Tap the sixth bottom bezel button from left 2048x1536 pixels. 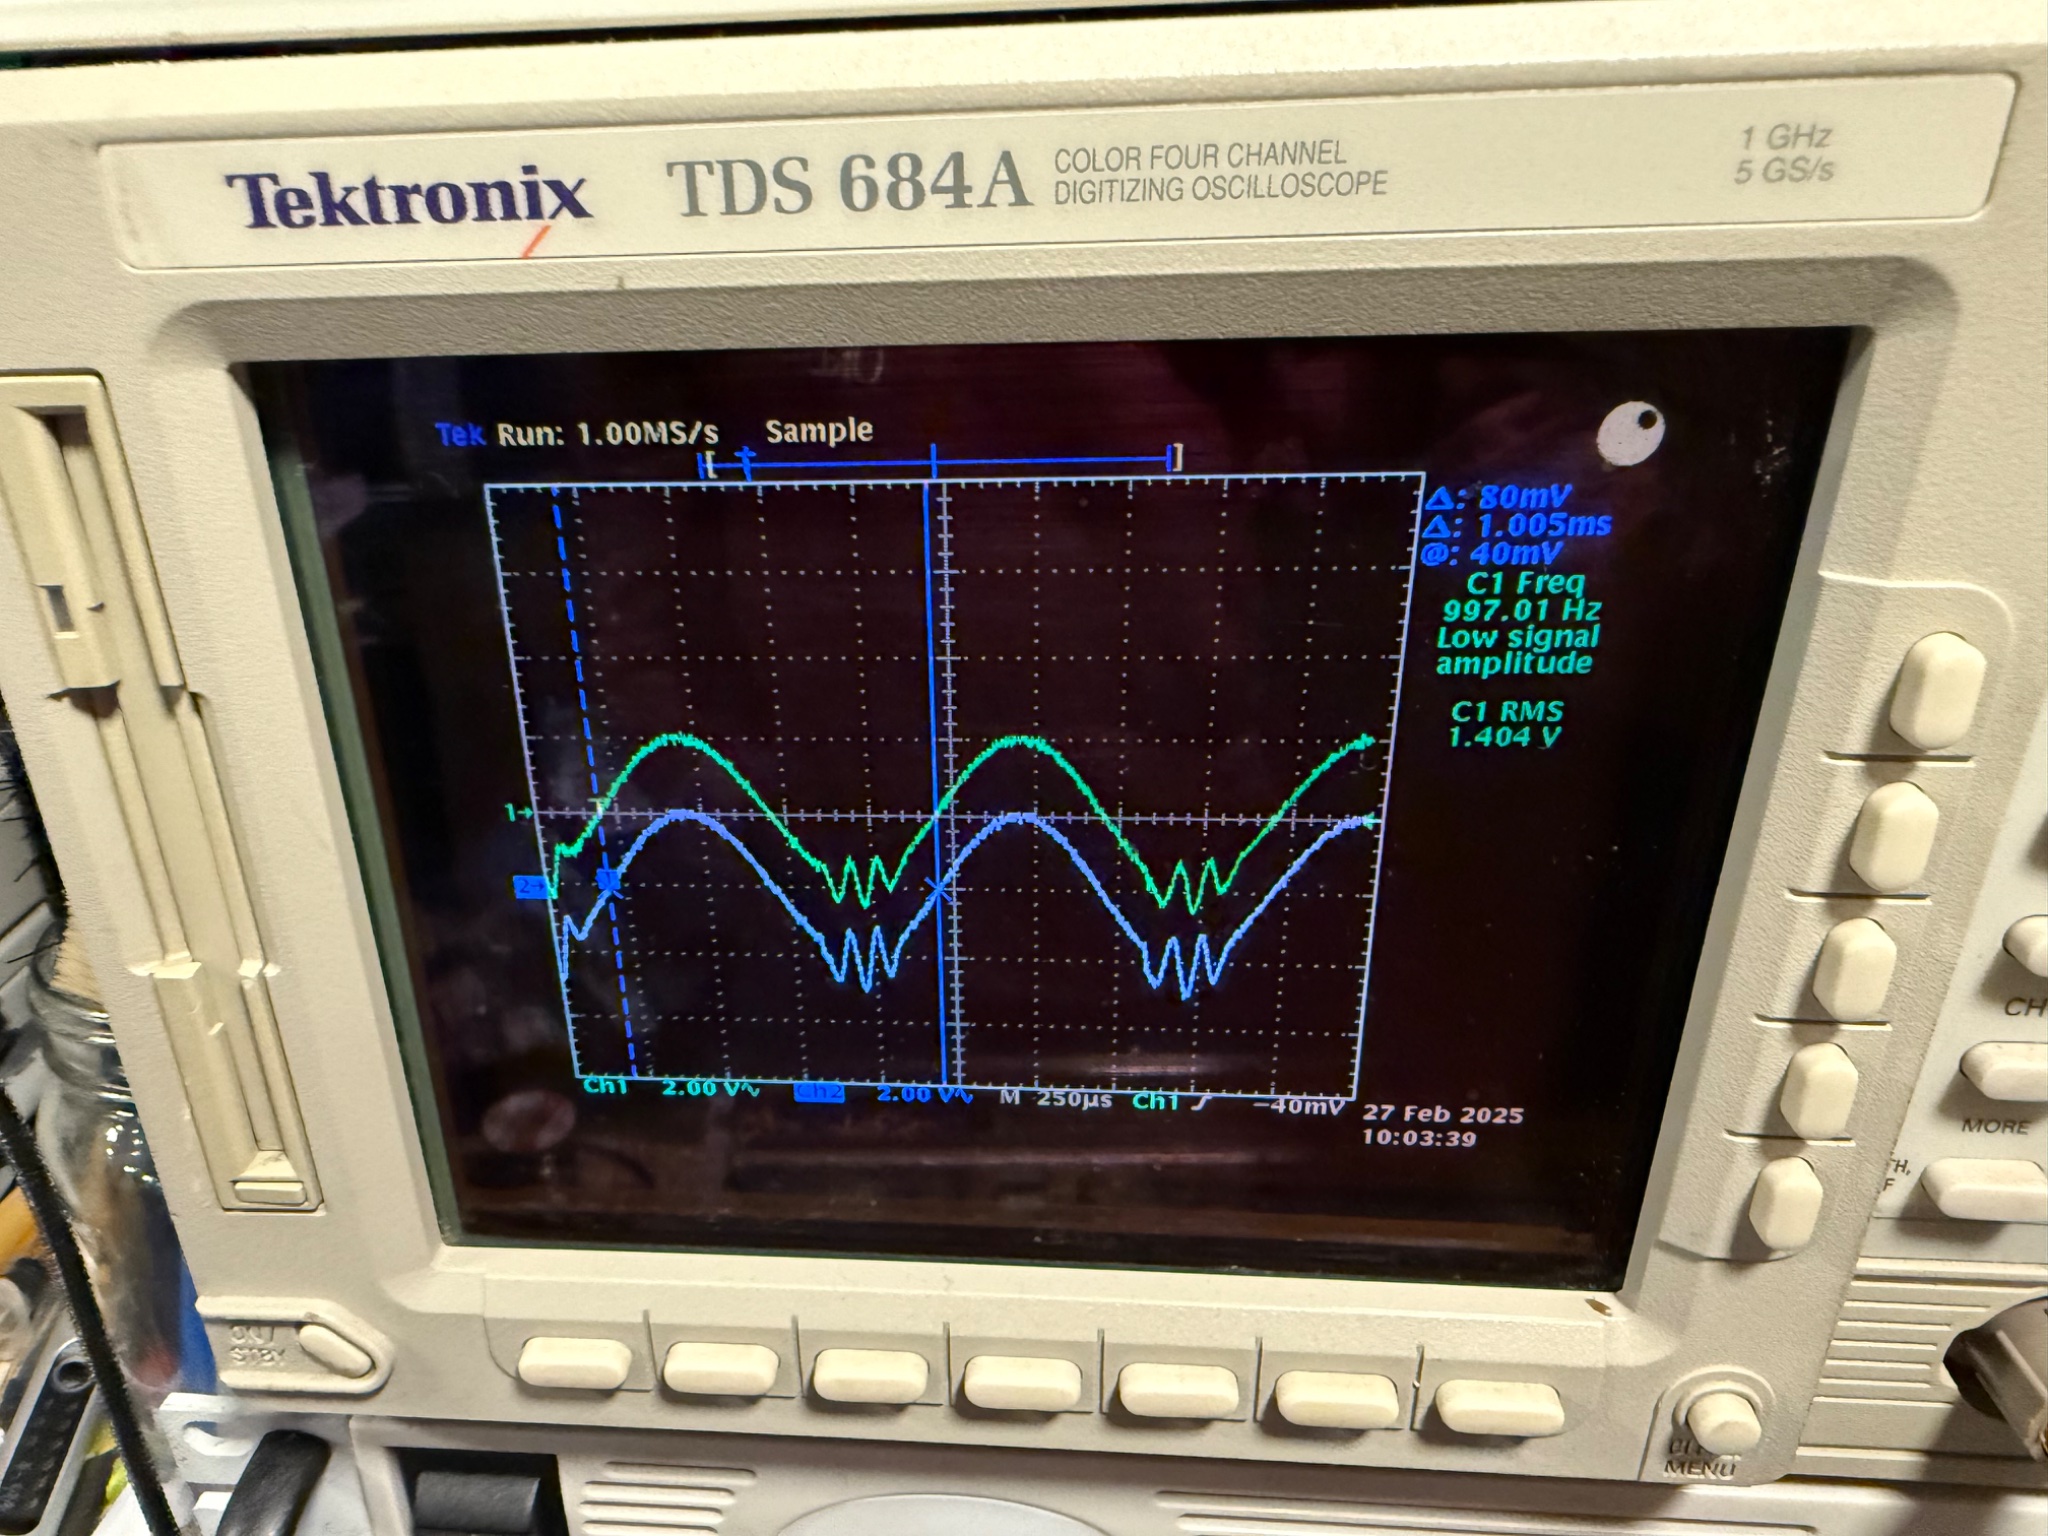coord(1338,1397)
